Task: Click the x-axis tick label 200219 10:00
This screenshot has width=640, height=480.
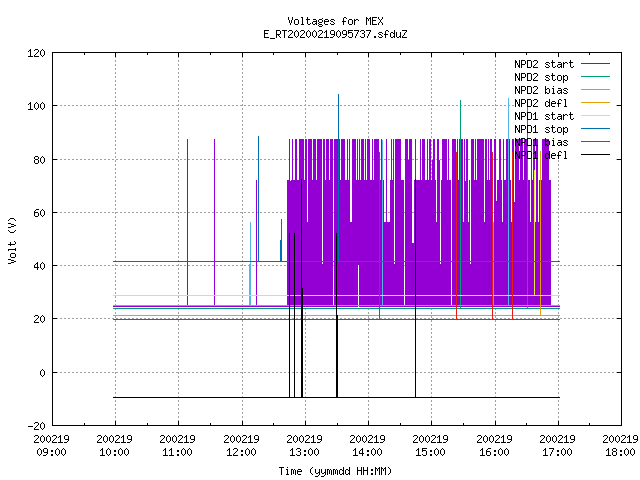Action: pos(115,446)
